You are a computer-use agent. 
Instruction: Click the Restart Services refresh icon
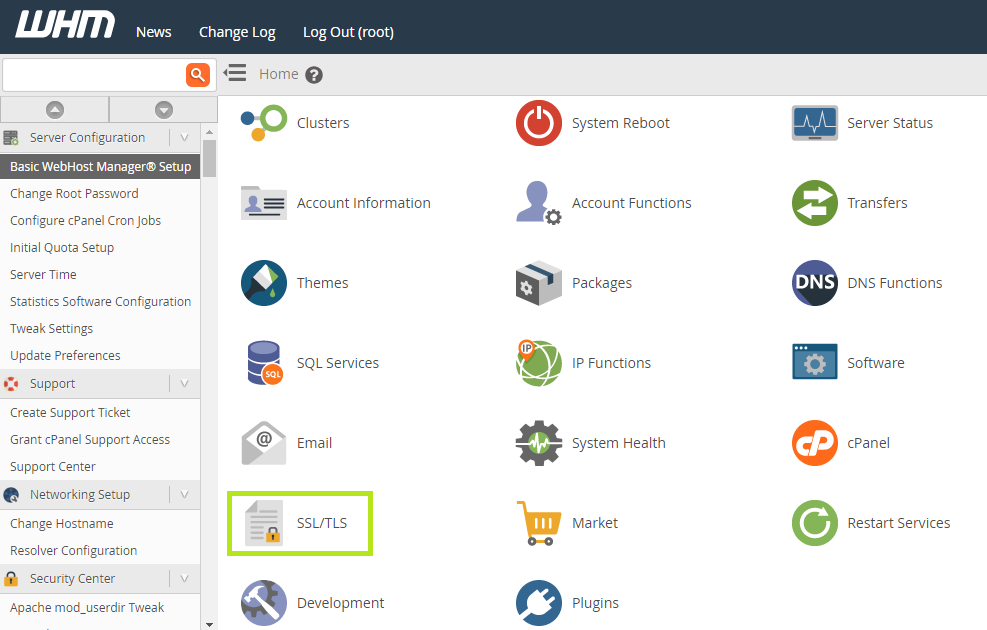815,522
